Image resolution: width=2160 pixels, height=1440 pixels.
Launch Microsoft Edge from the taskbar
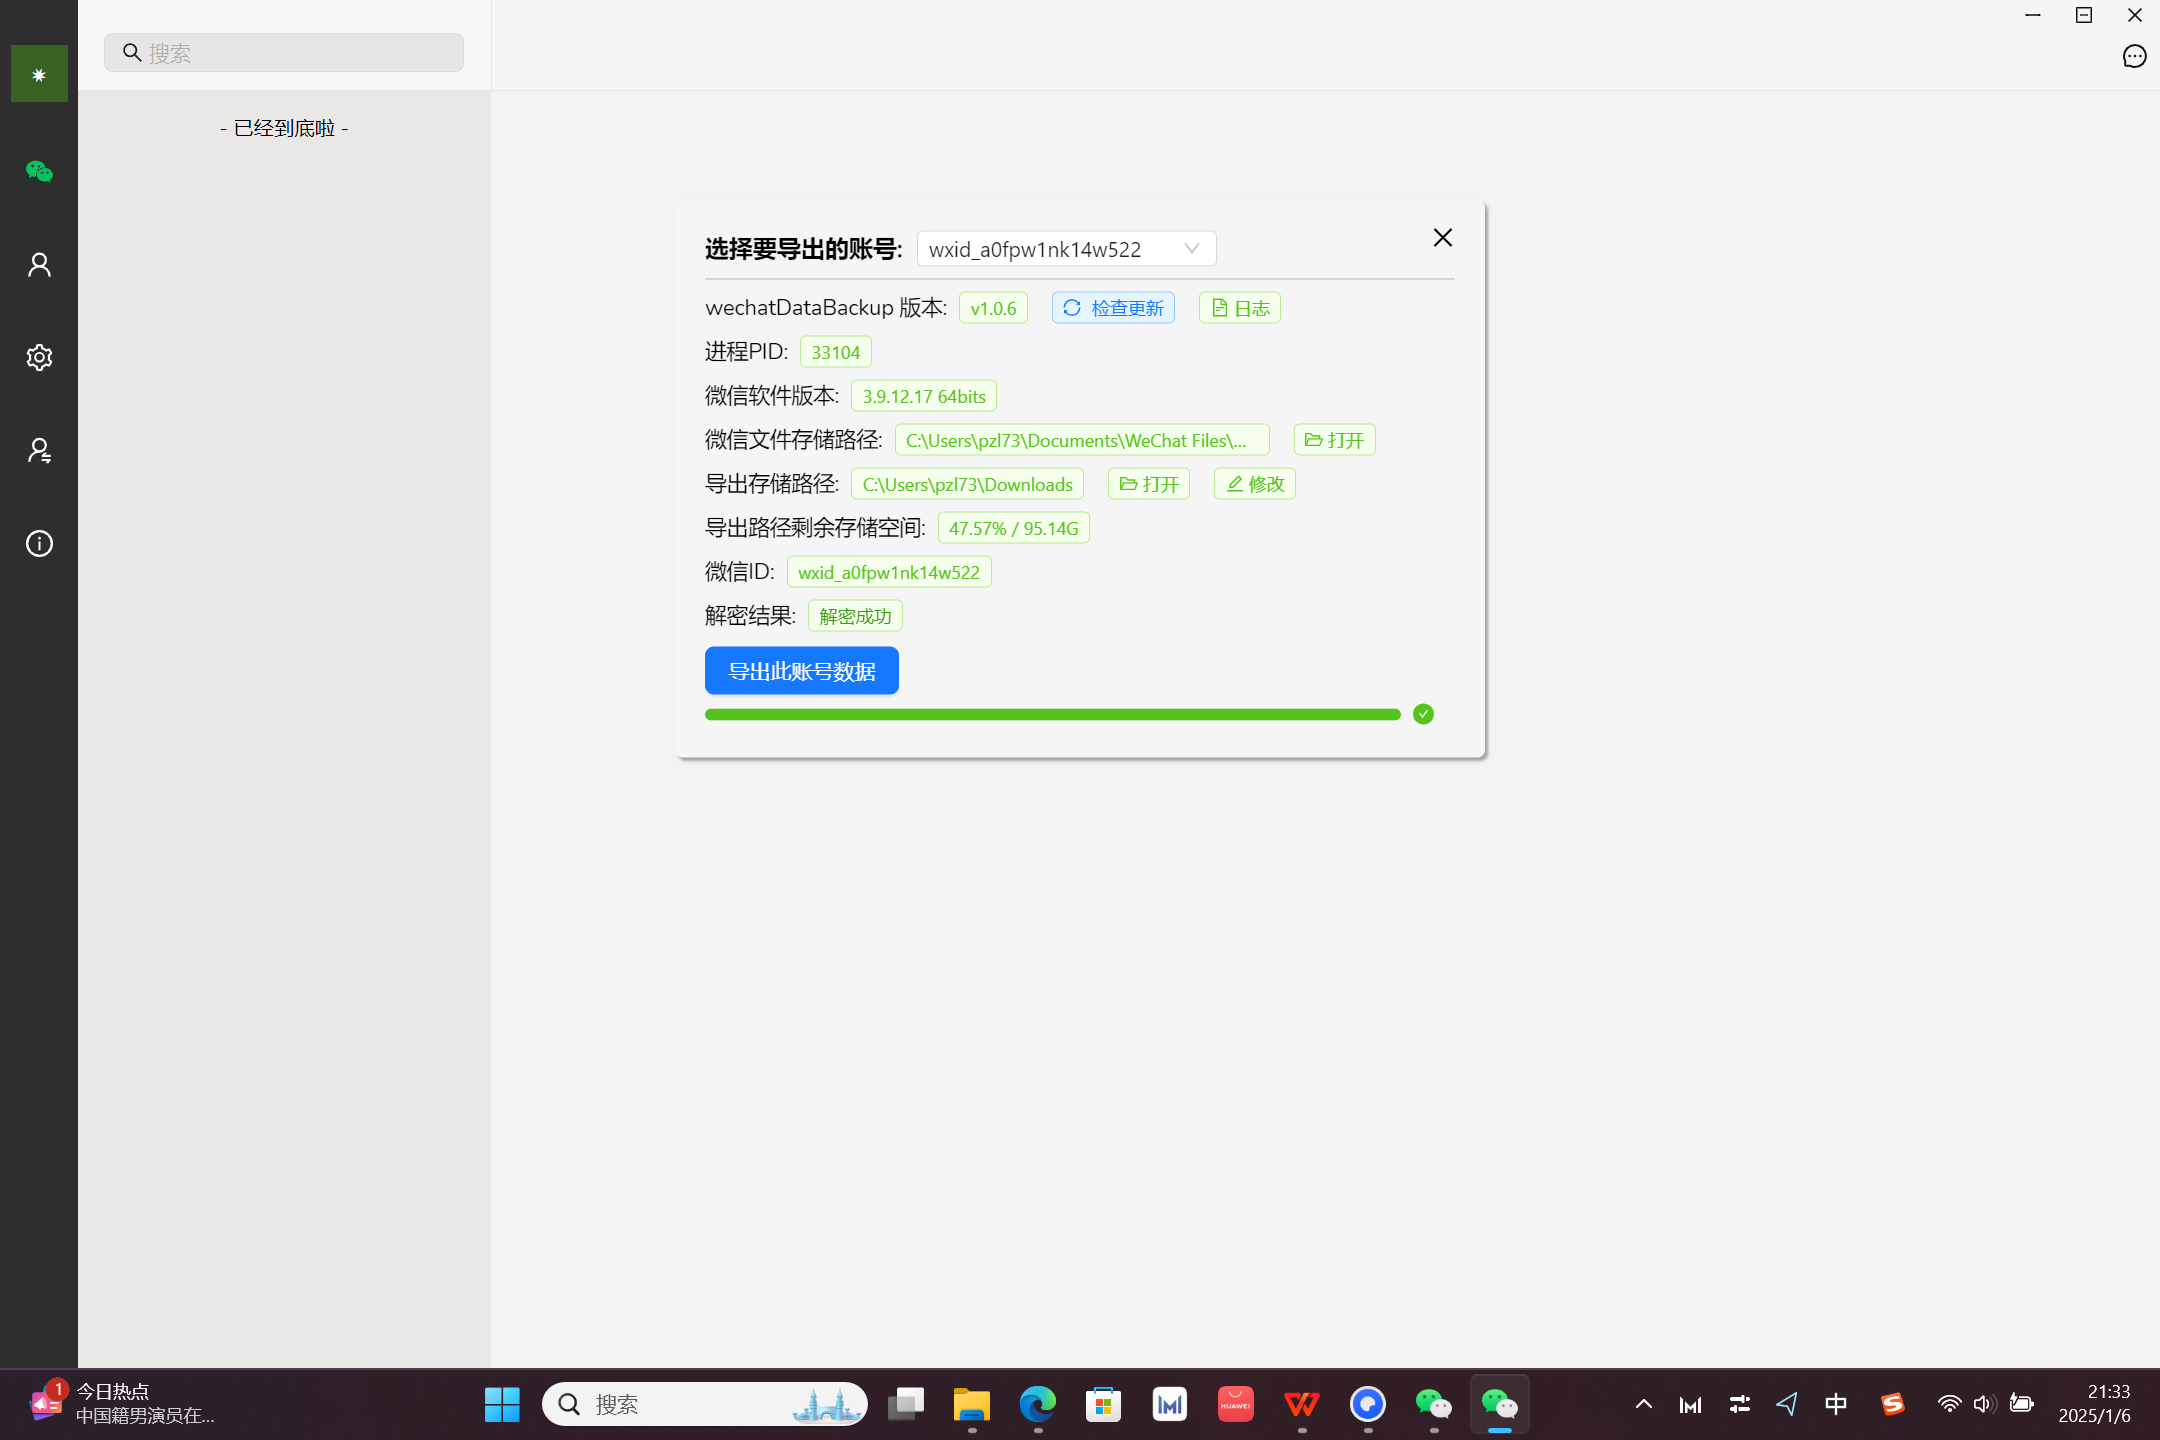[x=1038, y=1405]
